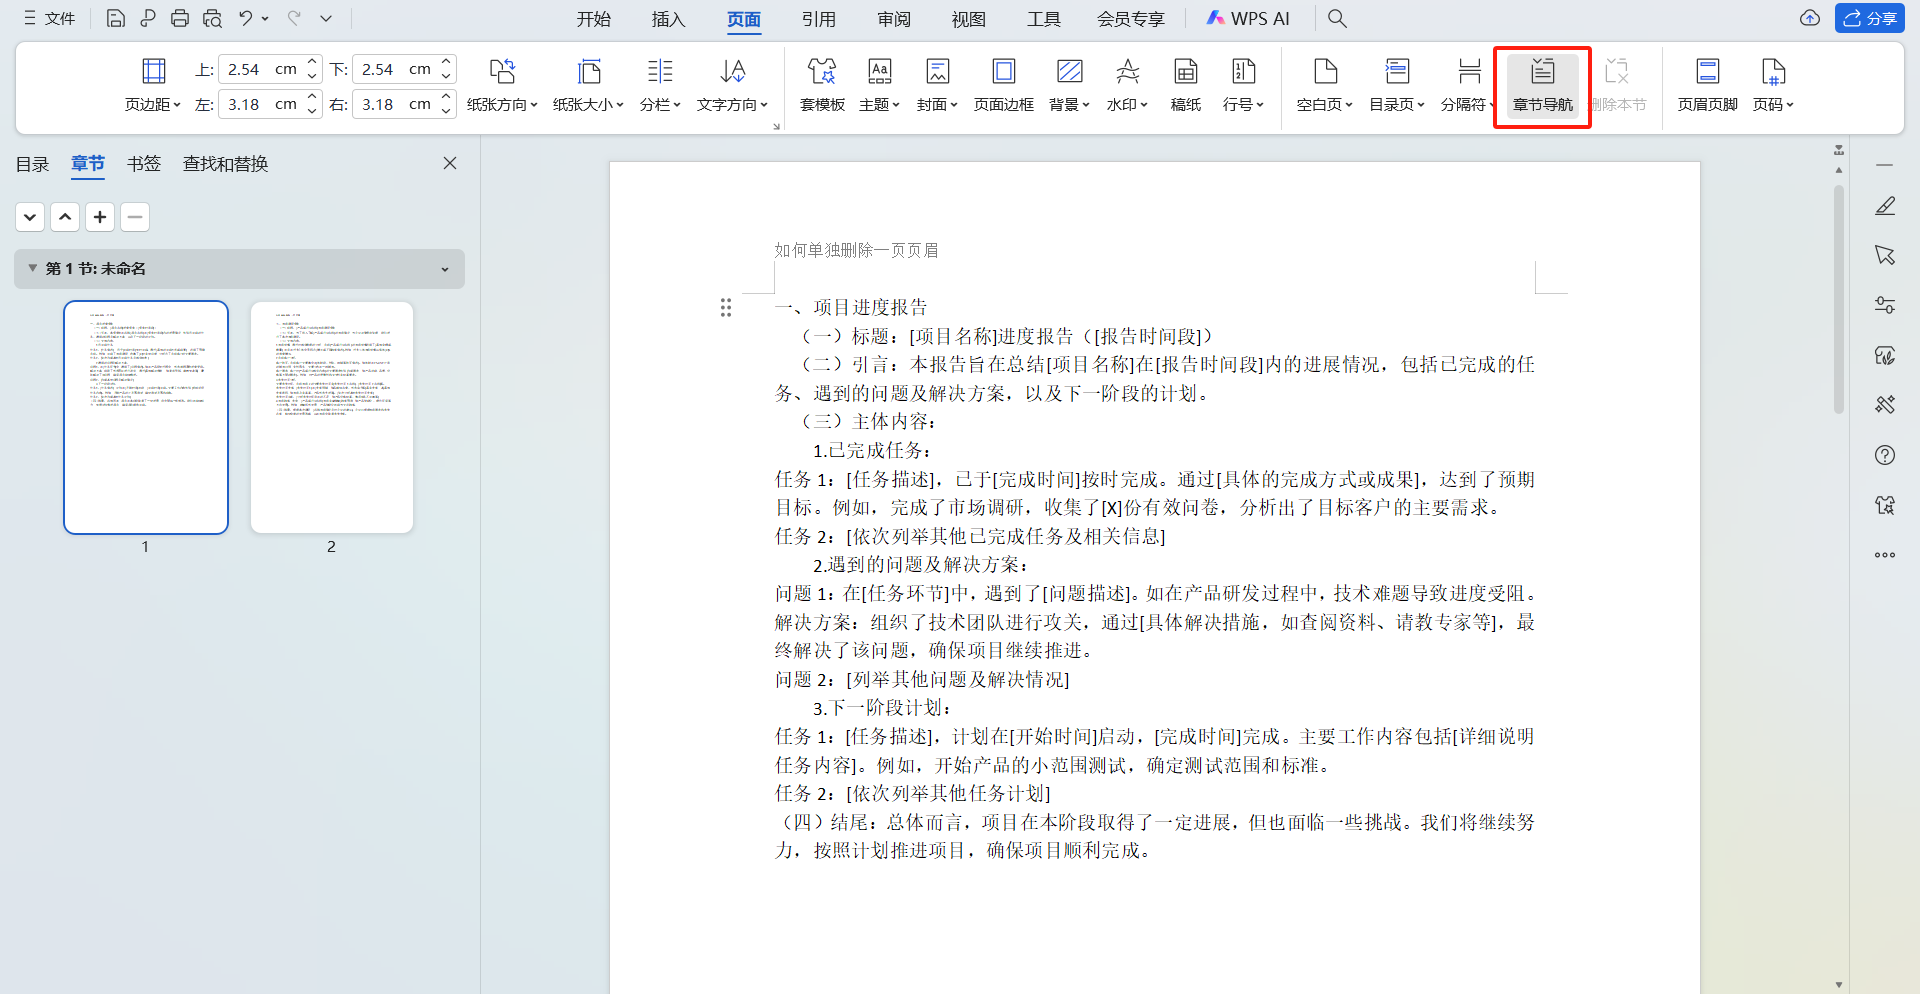Collapse the 第1节:未命名 section
This screenshot has width=1920, height=994.
[32, 268]
